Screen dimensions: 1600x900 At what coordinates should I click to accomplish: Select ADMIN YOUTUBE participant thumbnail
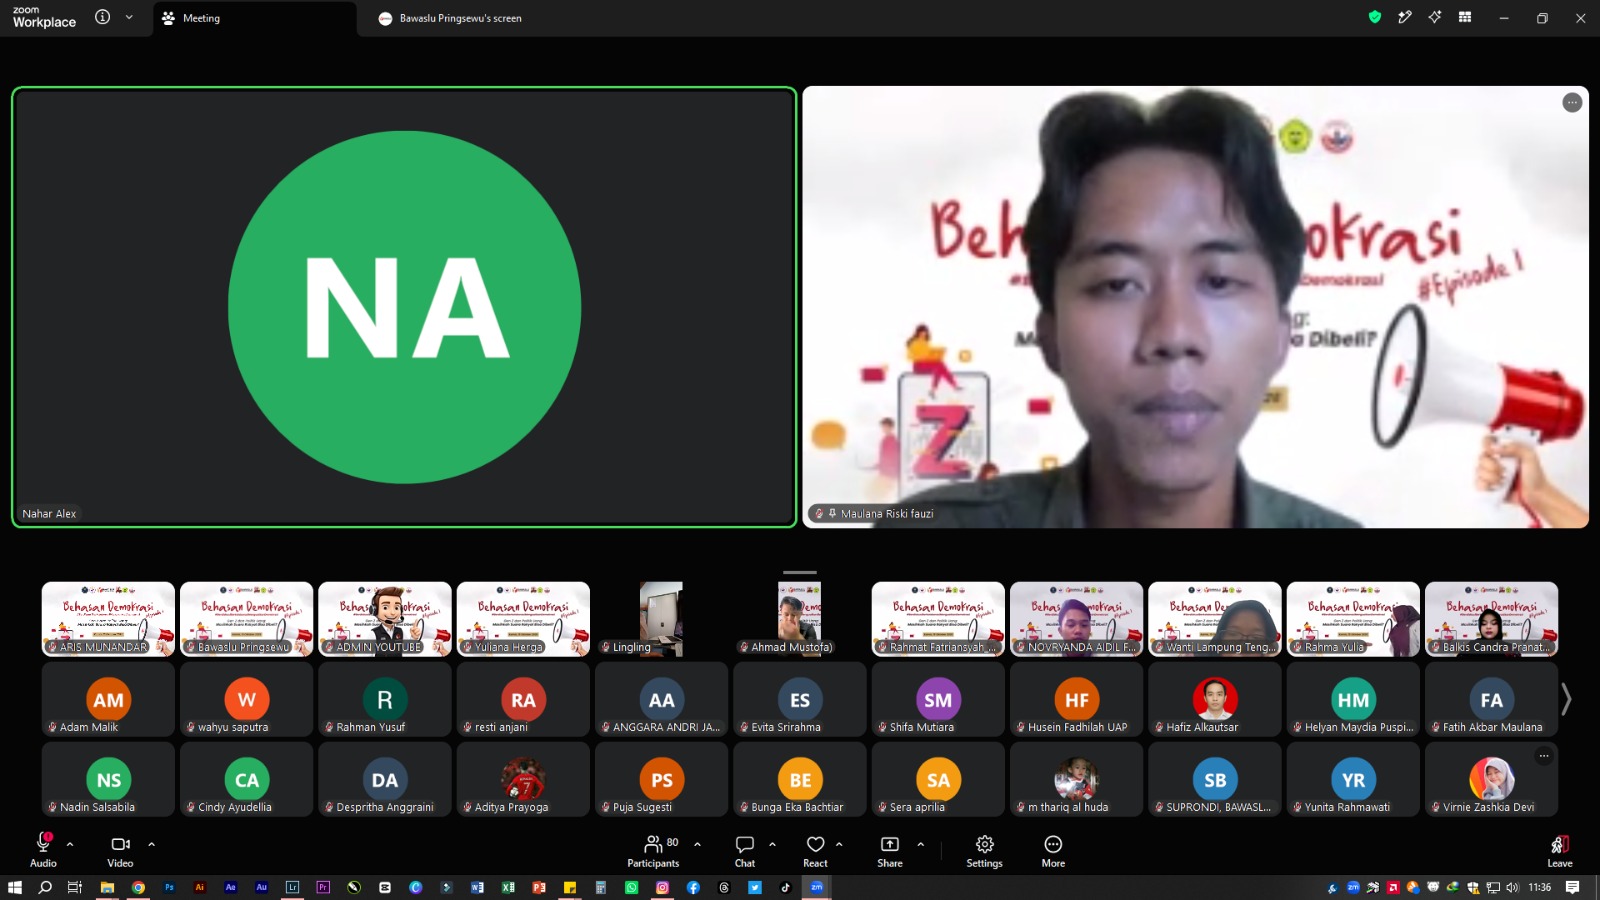coord(385,619)
